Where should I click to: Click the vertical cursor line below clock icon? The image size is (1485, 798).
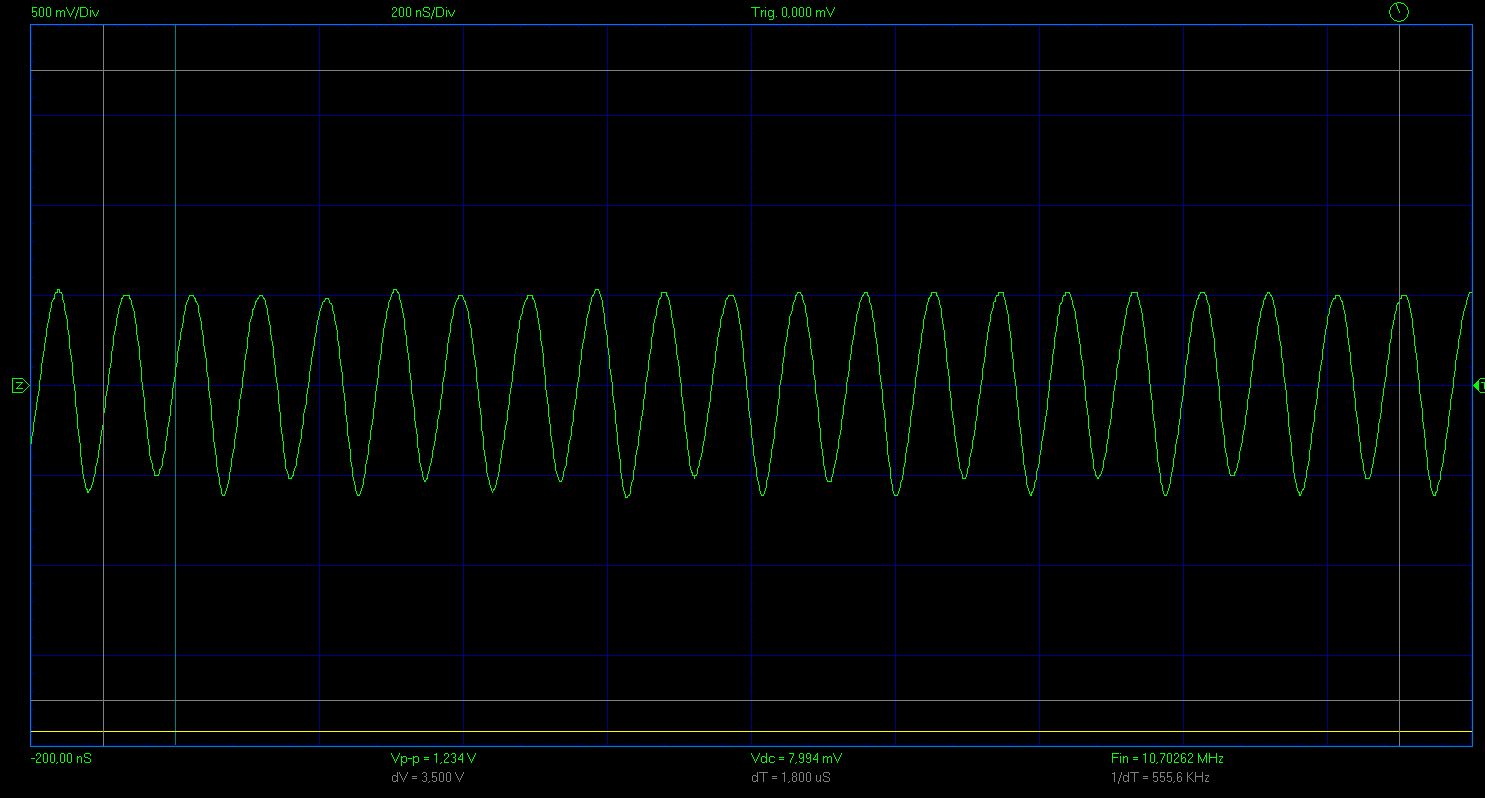coord(1398,200)
